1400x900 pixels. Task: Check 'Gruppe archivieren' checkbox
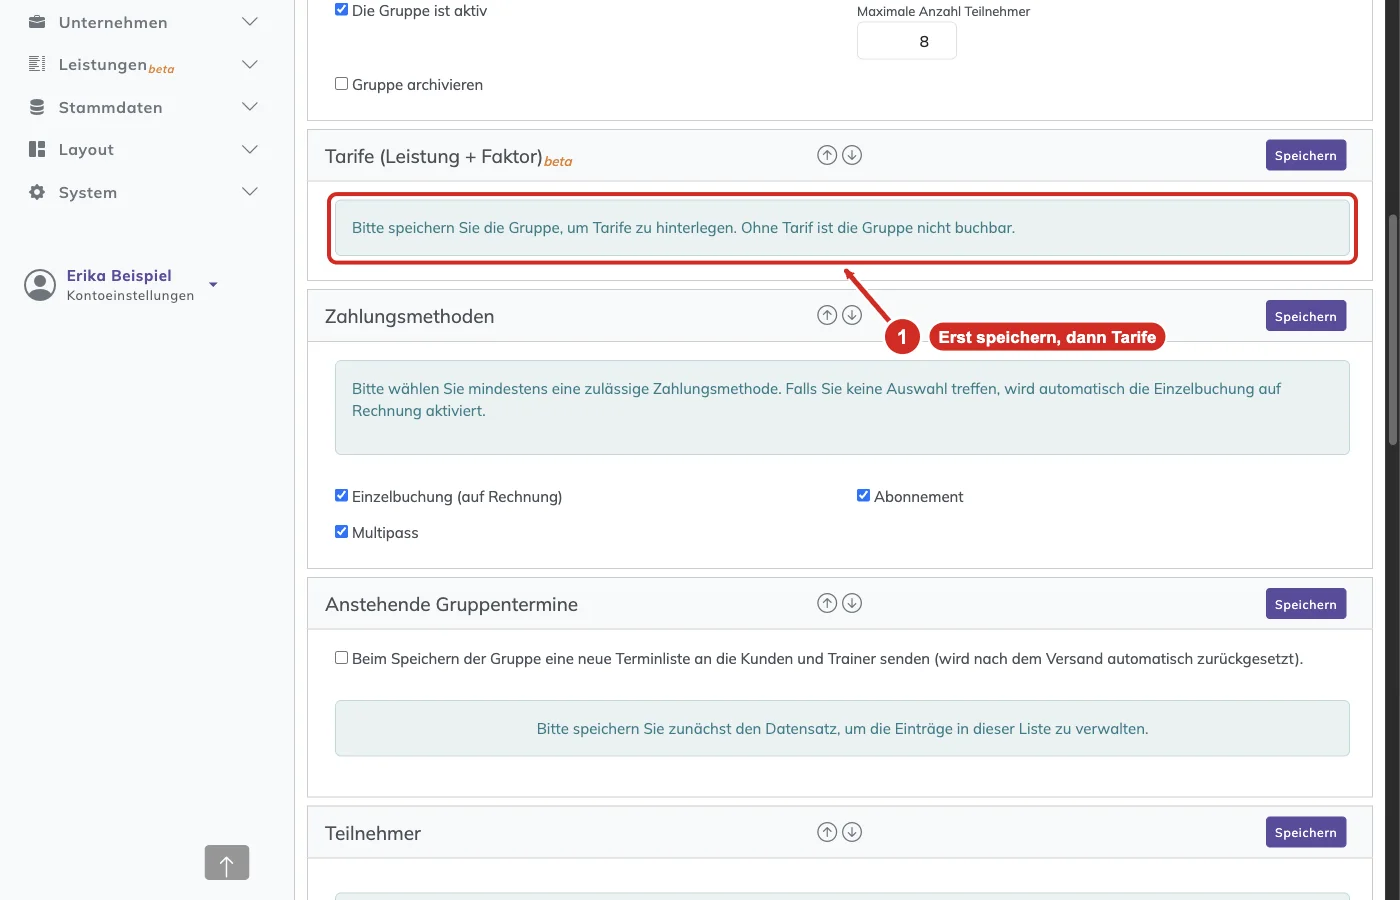[x=341, y=84]
